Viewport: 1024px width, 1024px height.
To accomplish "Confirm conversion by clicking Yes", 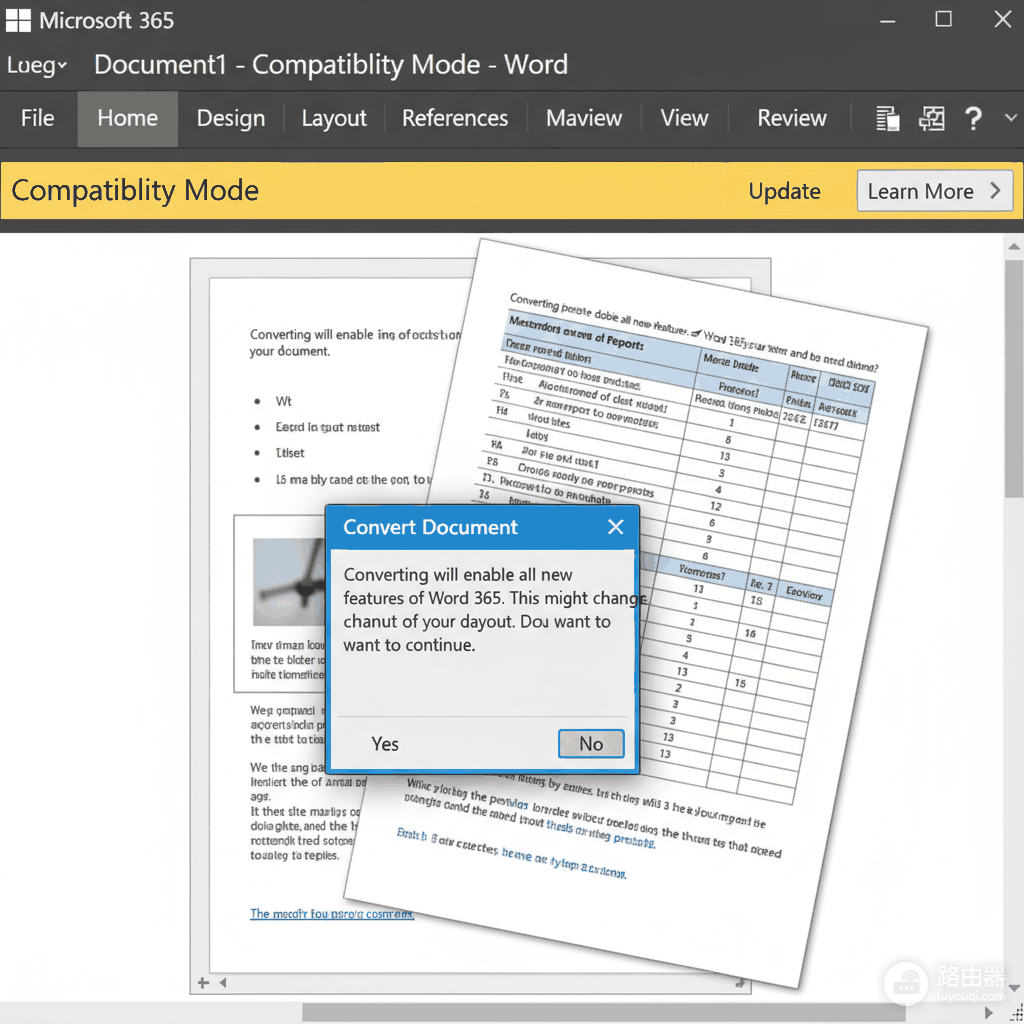I will (x=385, y=744).
